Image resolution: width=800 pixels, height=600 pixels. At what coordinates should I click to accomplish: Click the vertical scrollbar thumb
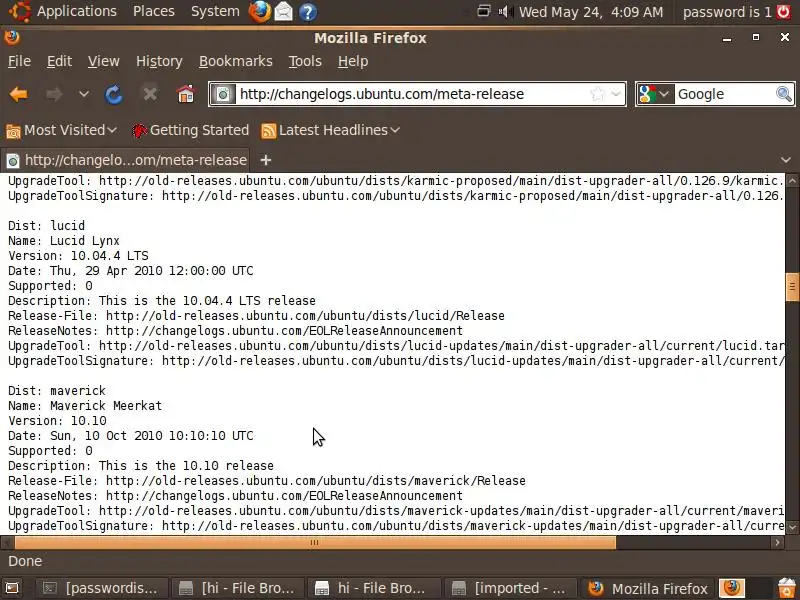coord(792,287)
